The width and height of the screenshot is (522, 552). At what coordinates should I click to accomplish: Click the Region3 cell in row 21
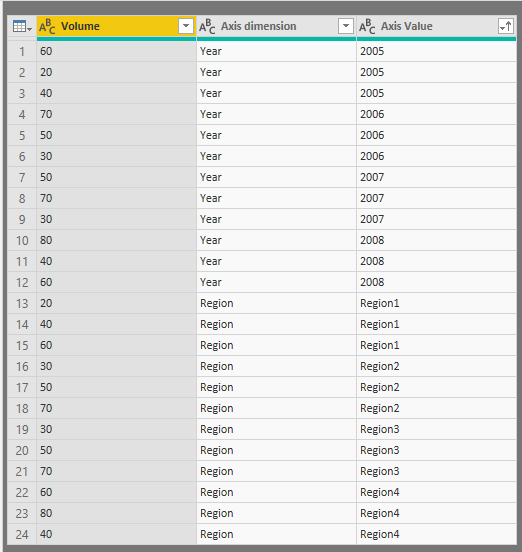coord(436,471)
